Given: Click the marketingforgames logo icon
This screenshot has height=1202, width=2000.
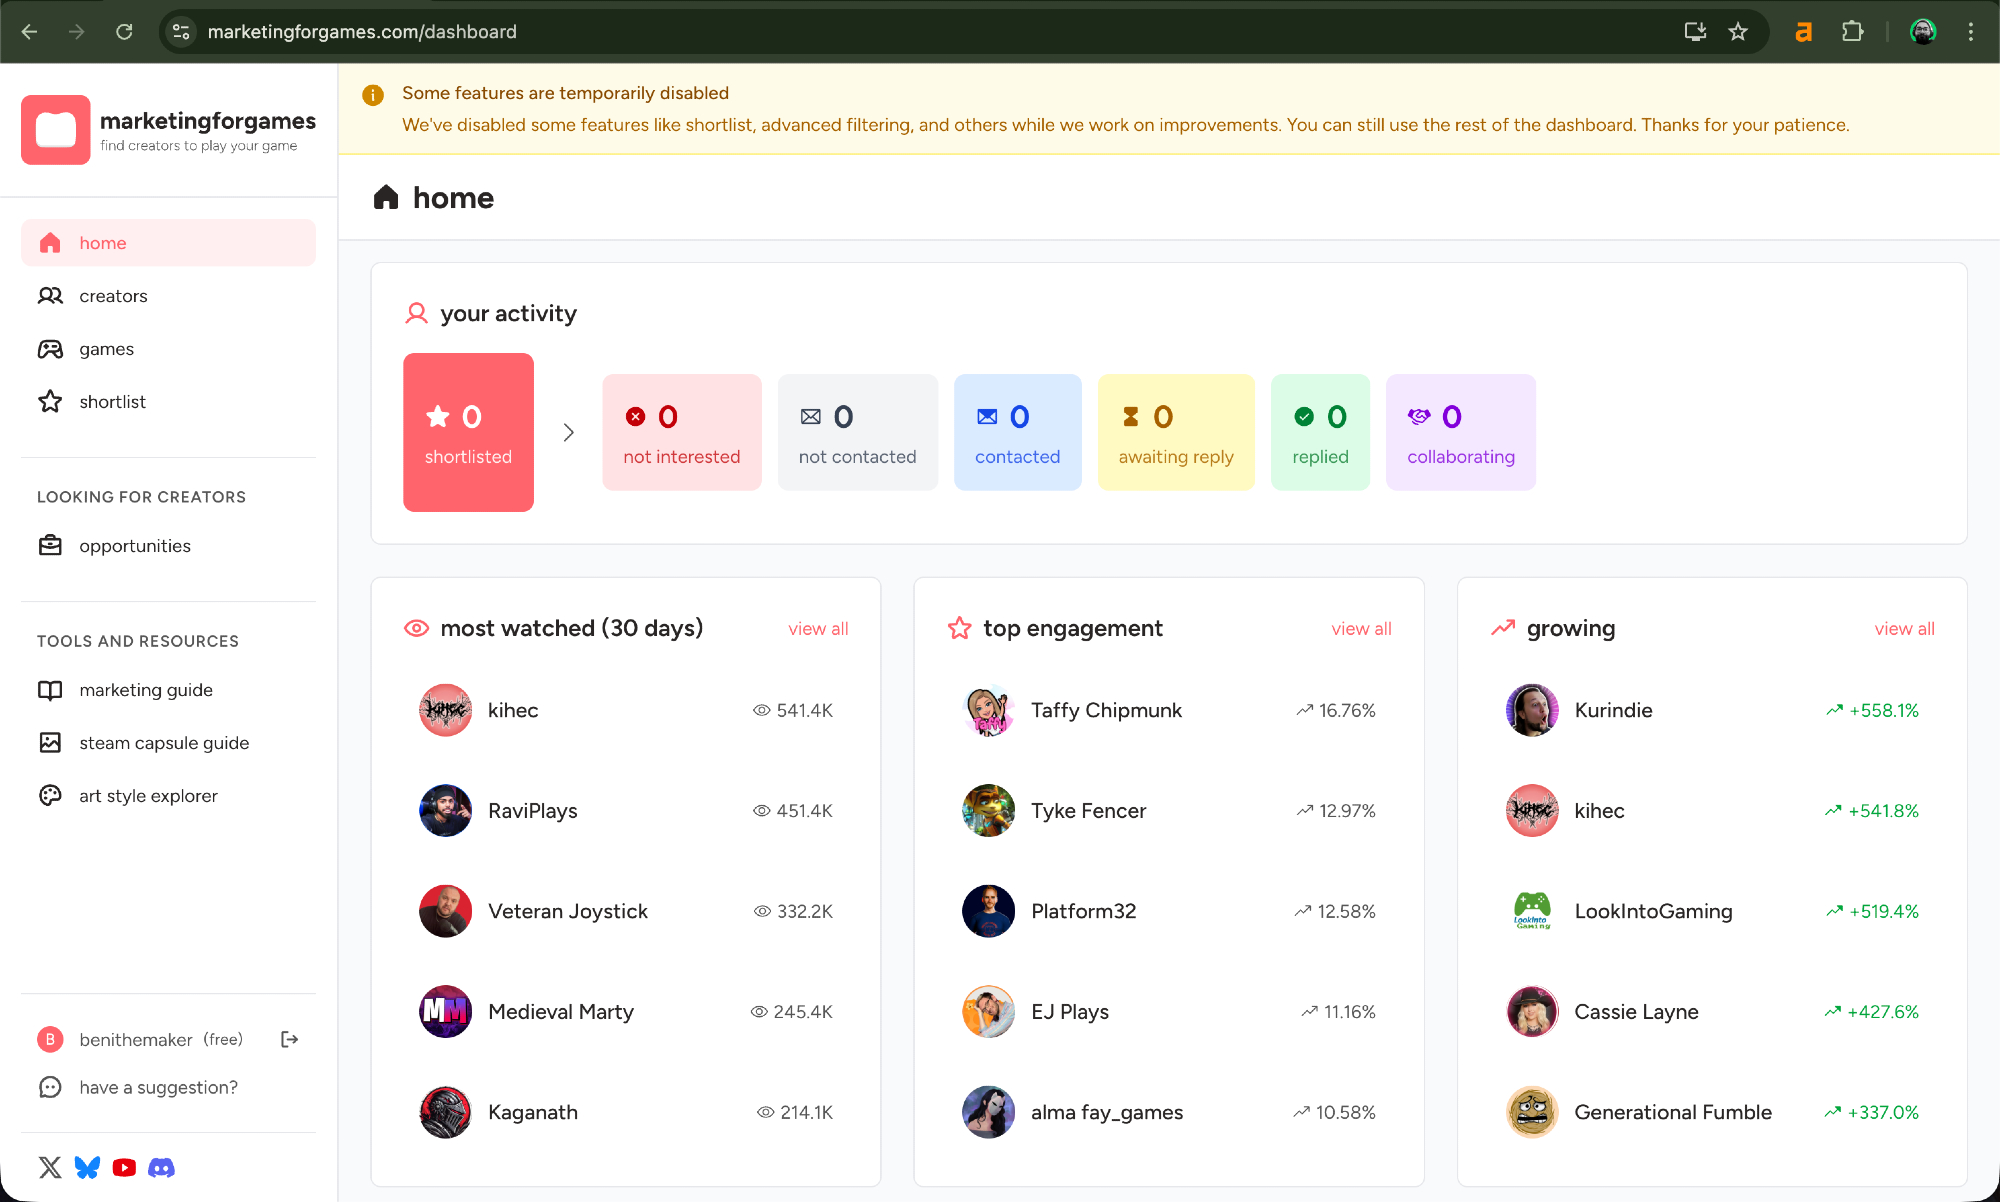Looking at the screenshot, I should (56, 130).
